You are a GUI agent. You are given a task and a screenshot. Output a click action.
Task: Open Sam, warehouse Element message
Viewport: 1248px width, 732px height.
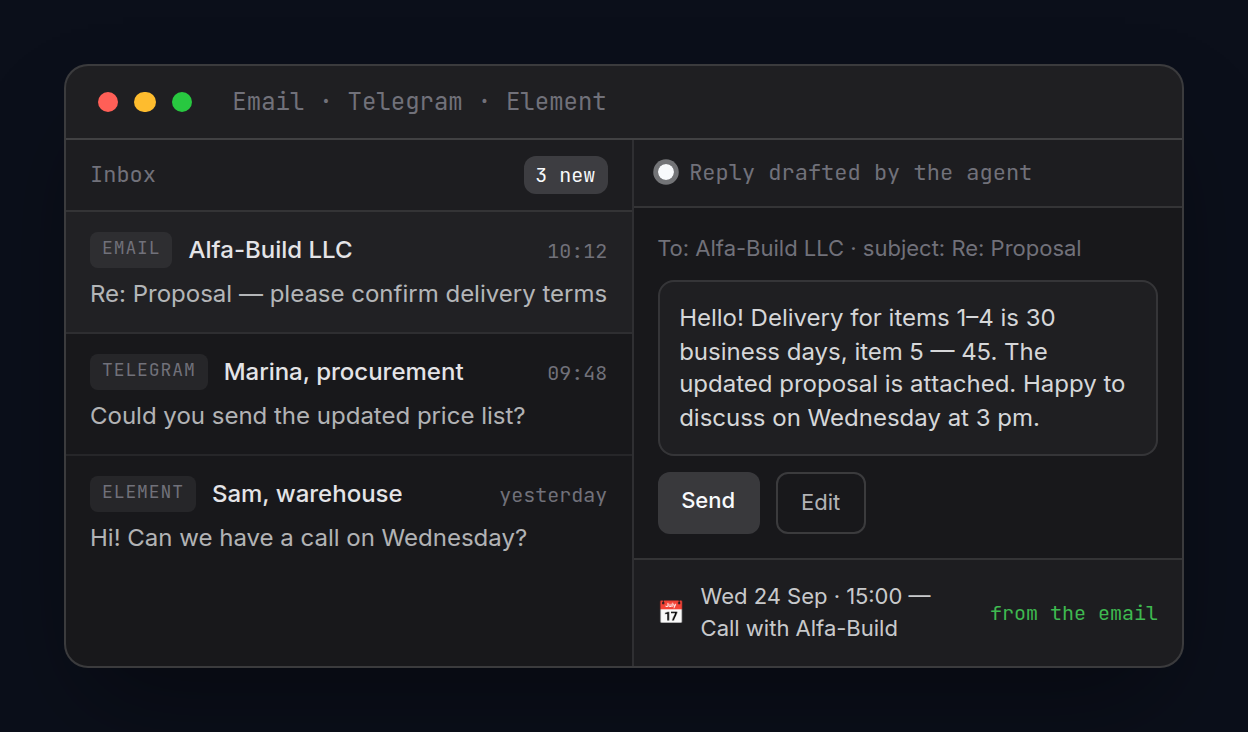349,516
